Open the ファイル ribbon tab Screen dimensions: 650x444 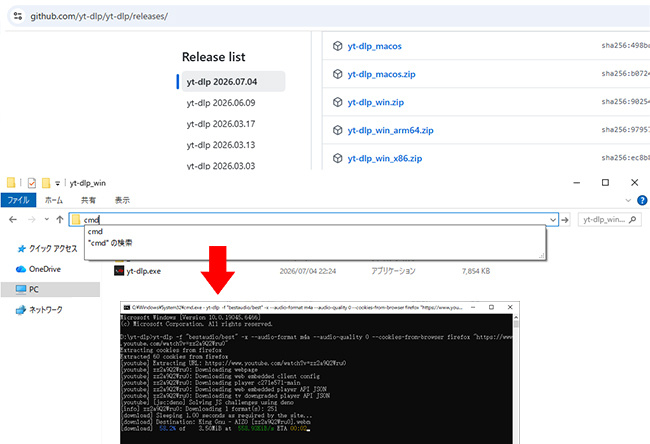click(18, 200)
